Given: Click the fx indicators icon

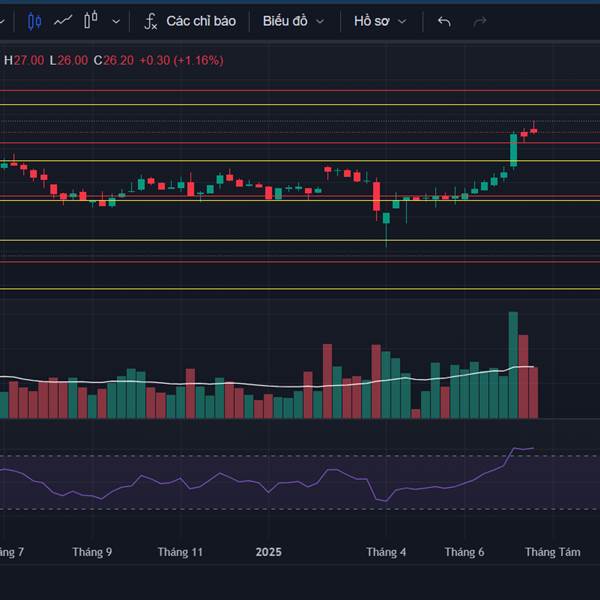Looking at the screenshot, I should (x=150, y=21).
